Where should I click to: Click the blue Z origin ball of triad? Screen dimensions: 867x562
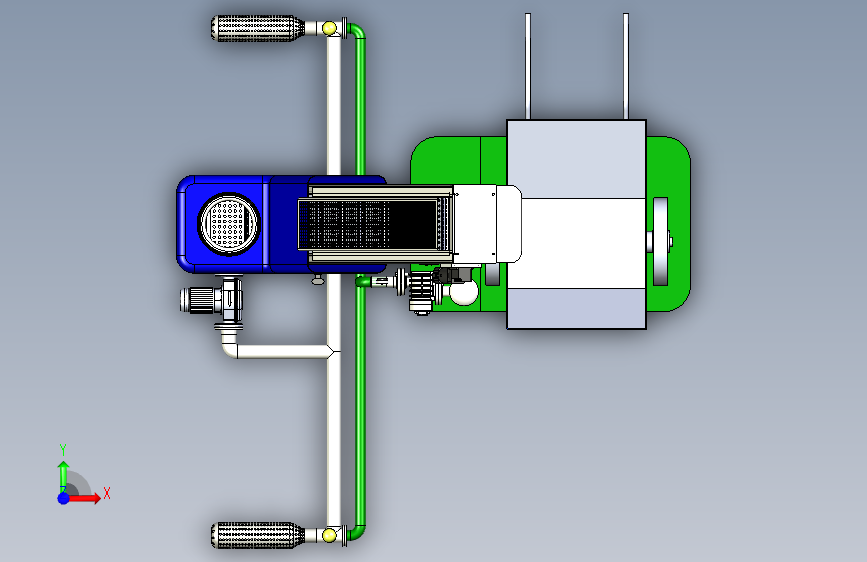pos(64,498)
